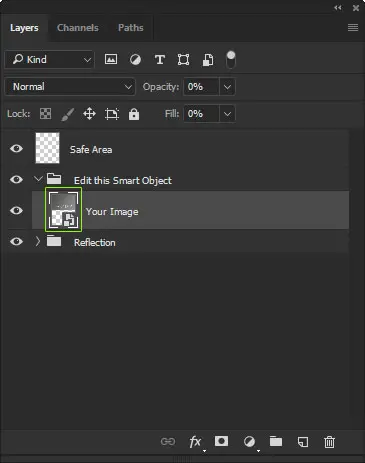Switch to the Channels tab
Image resolution: width=365 pixels, height=463 pixels.
(x=78, y=28)
